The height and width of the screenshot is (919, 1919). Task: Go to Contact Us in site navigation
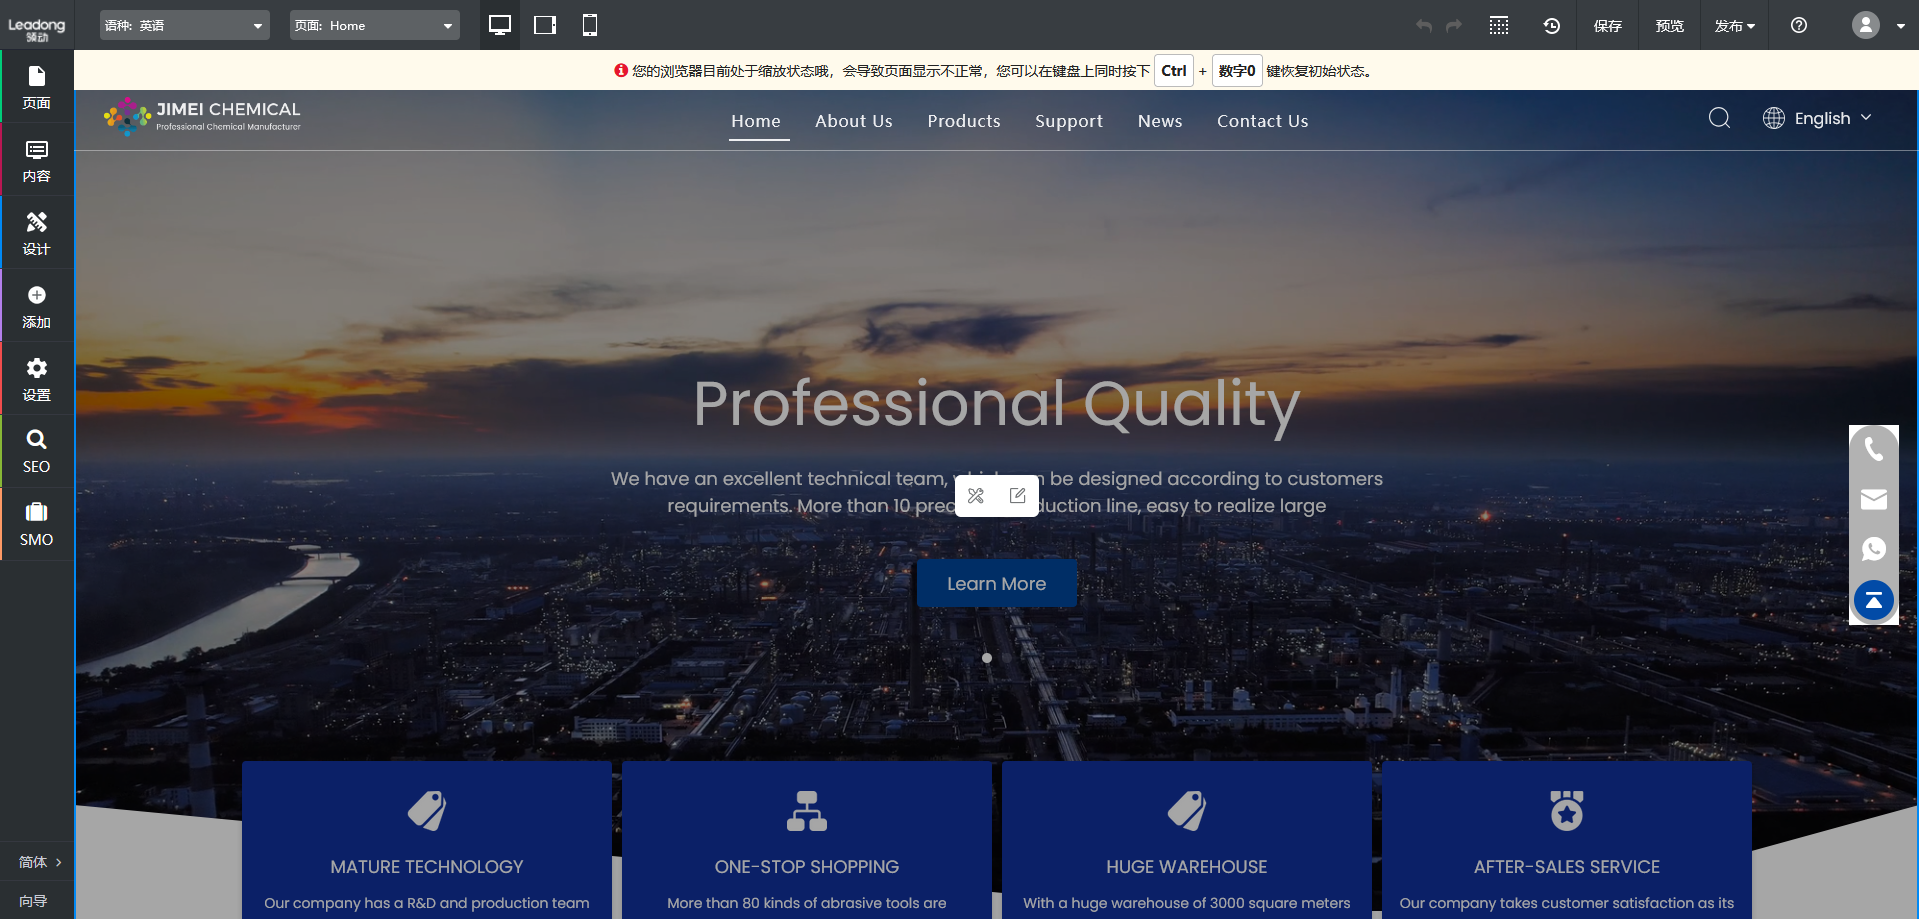pyautogui.click(x=1262, y=121)
